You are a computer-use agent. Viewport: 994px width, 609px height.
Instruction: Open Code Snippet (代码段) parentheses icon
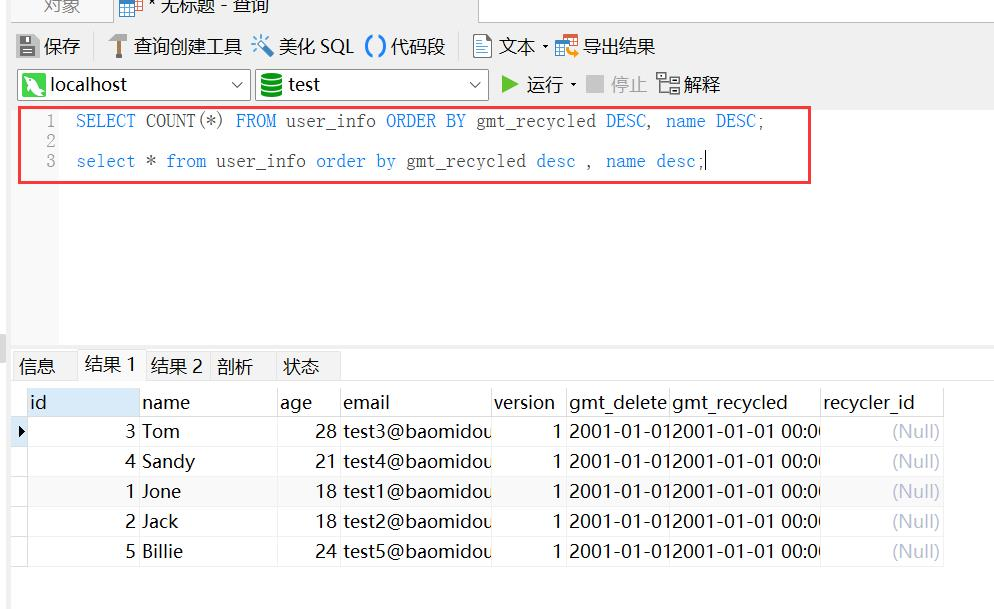click(375, 46)
